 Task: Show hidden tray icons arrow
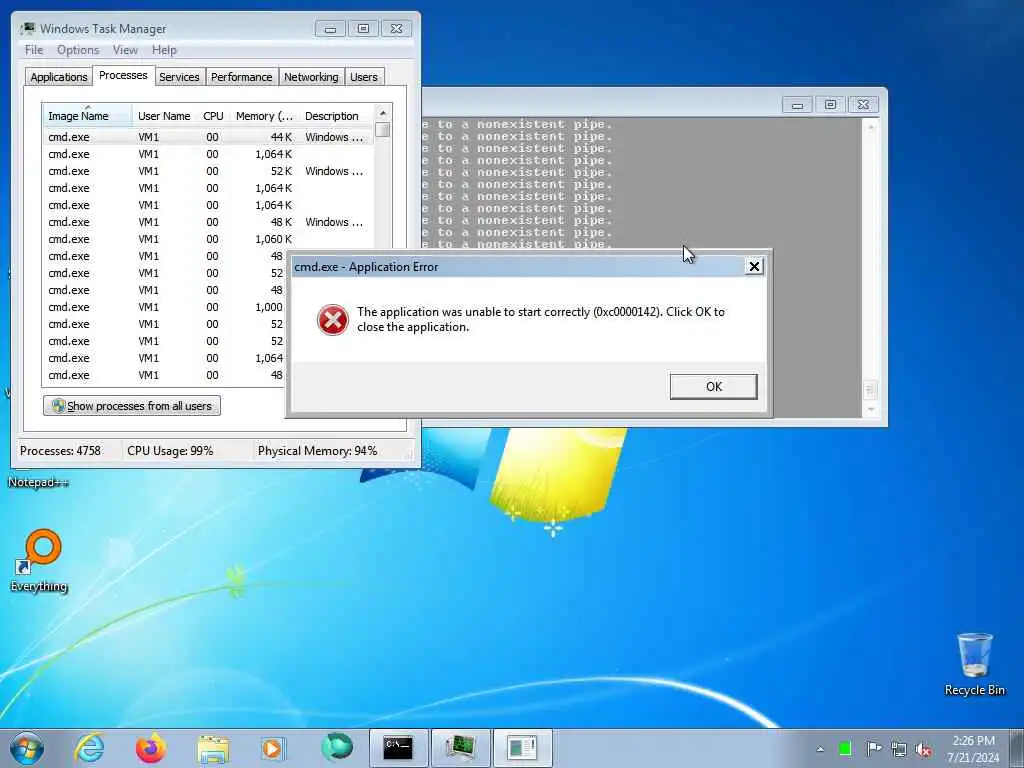pyautogui.click(x=820, y=749)
